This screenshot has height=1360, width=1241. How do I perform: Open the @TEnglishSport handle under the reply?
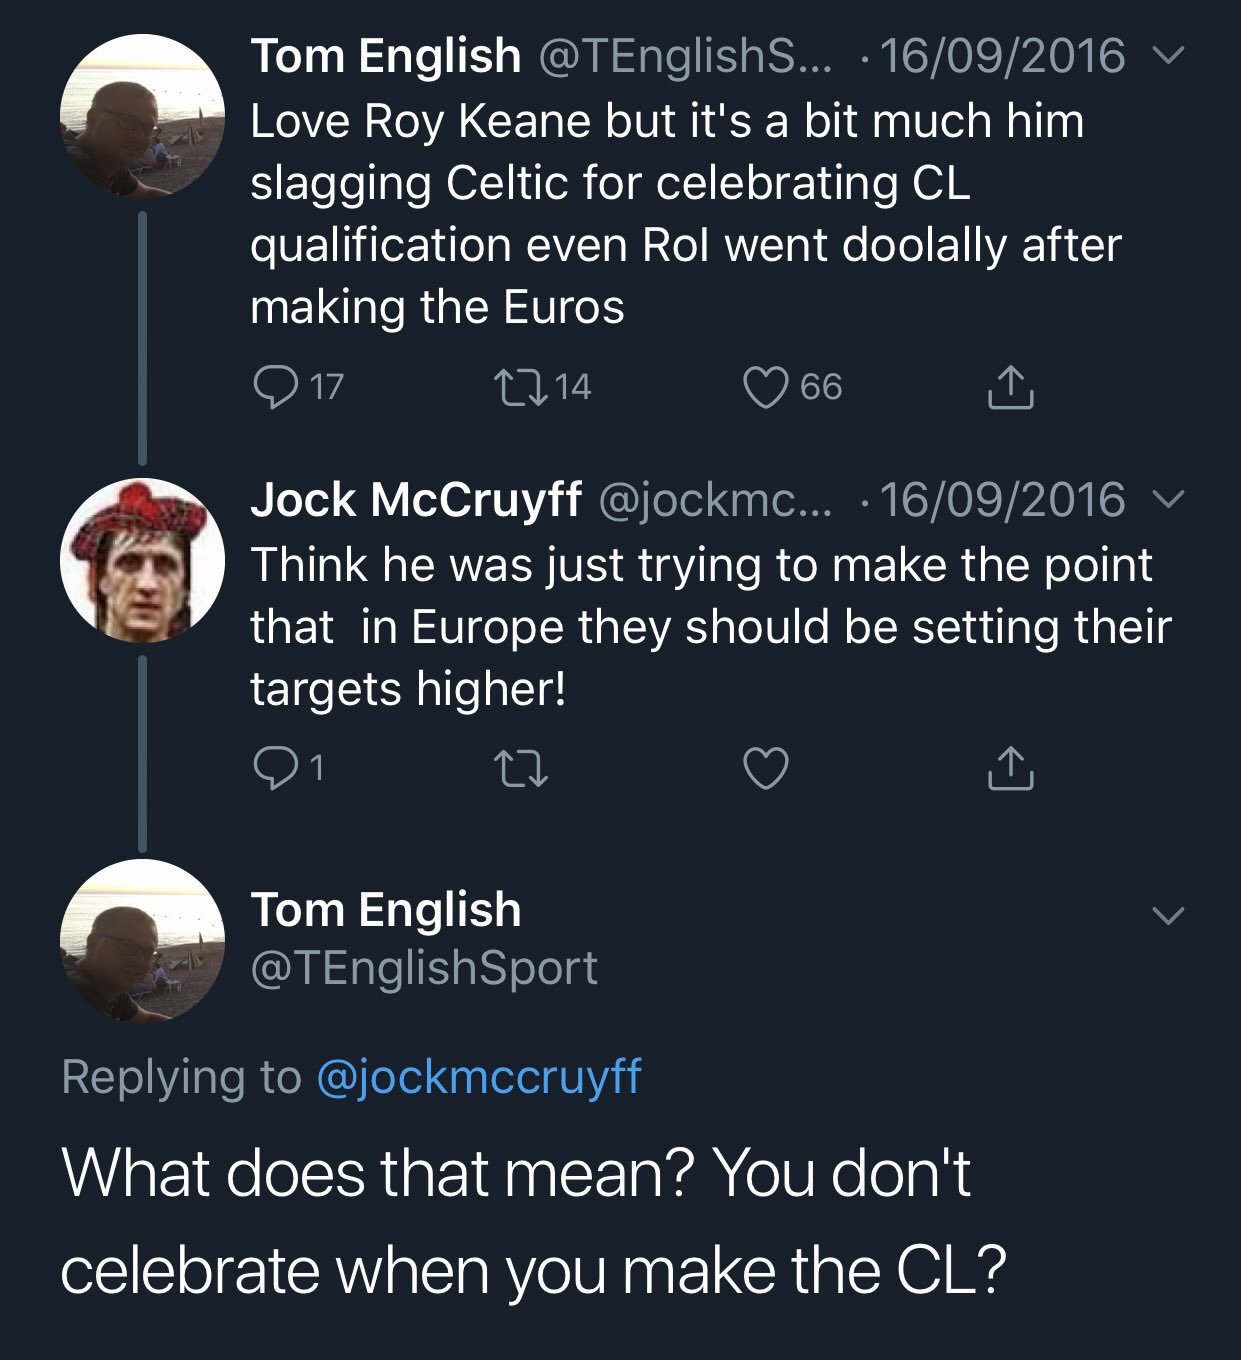pyautogui.click(x=424, y=967)
